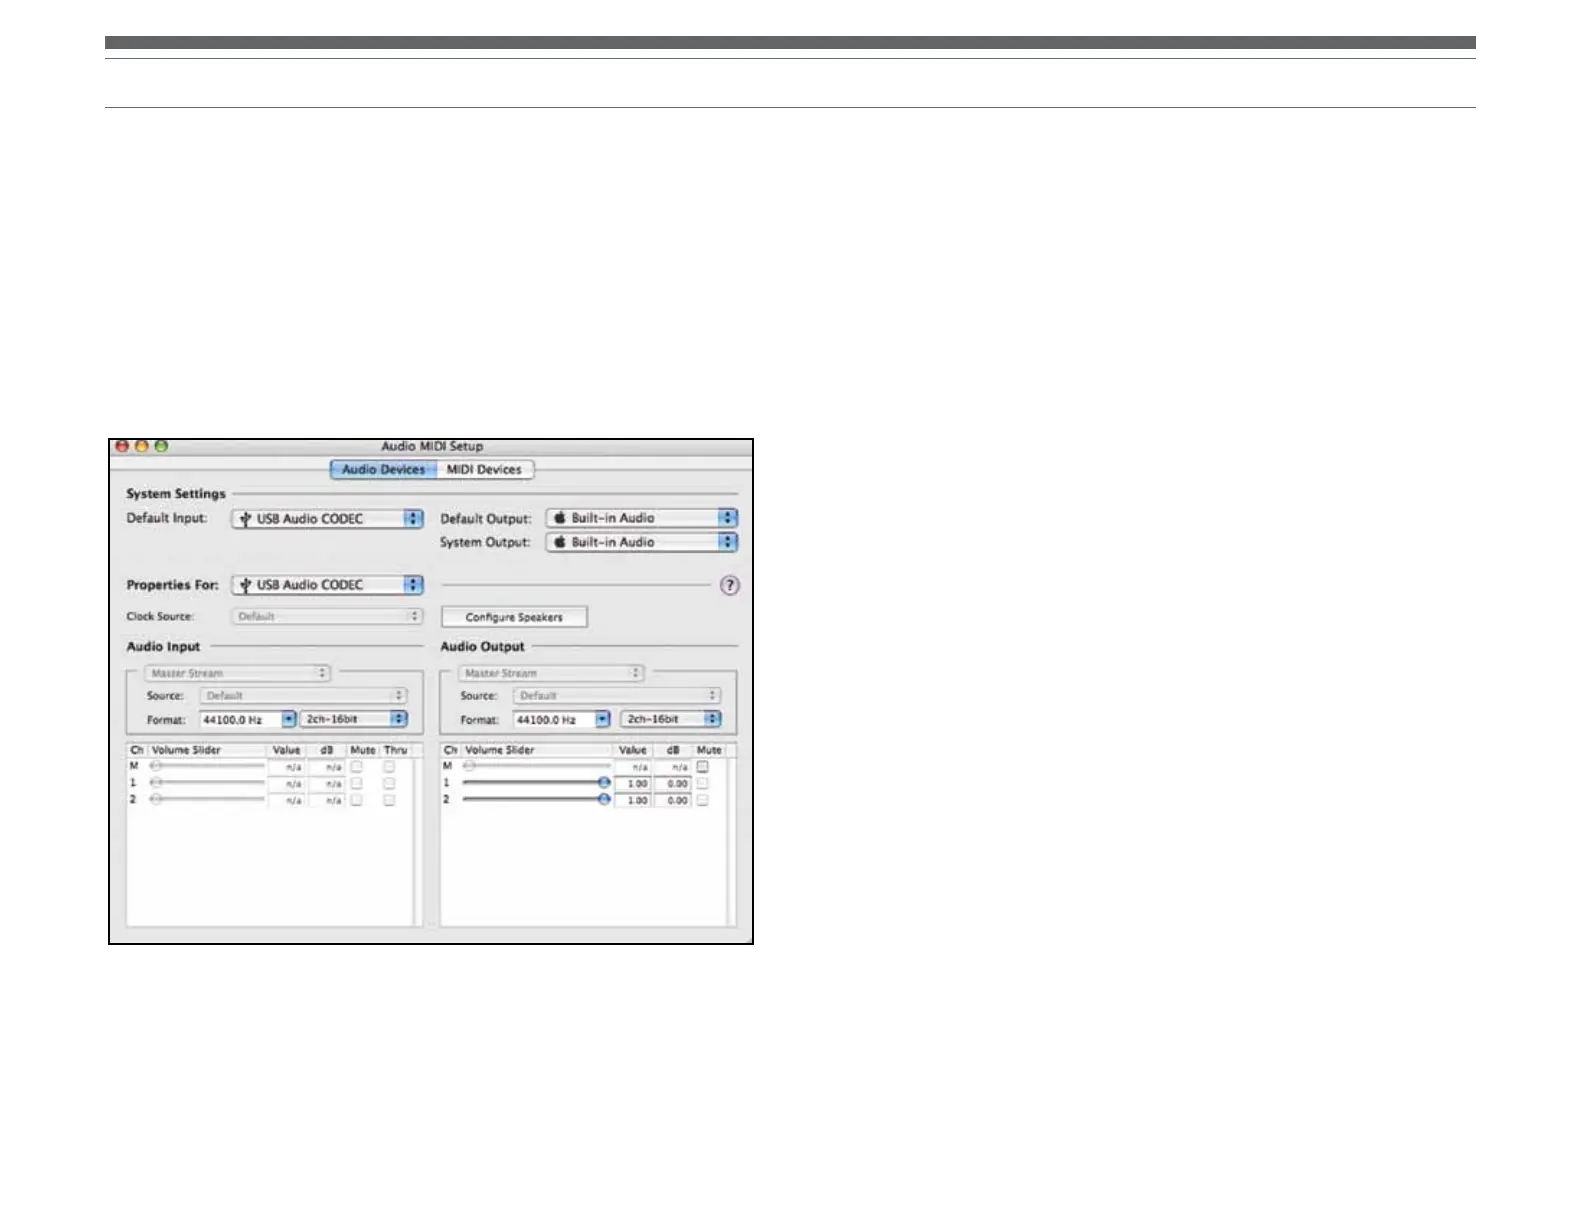Open the Default Input device dropdown

[328, 519]
